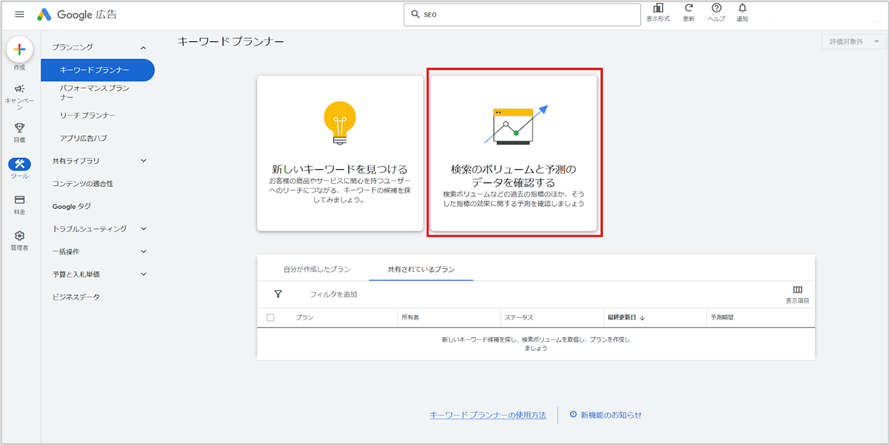
Task: Select キーワード プランナー menu item
Action: 98,70
